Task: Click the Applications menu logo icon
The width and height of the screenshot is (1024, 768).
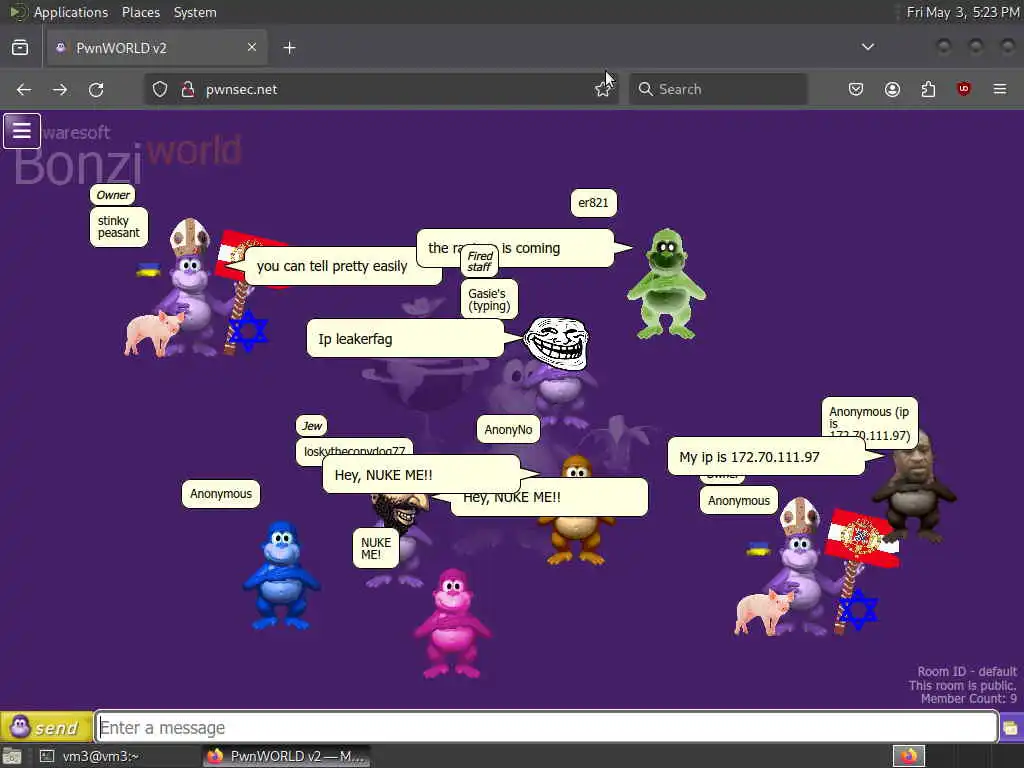Action: click(18, 12)
